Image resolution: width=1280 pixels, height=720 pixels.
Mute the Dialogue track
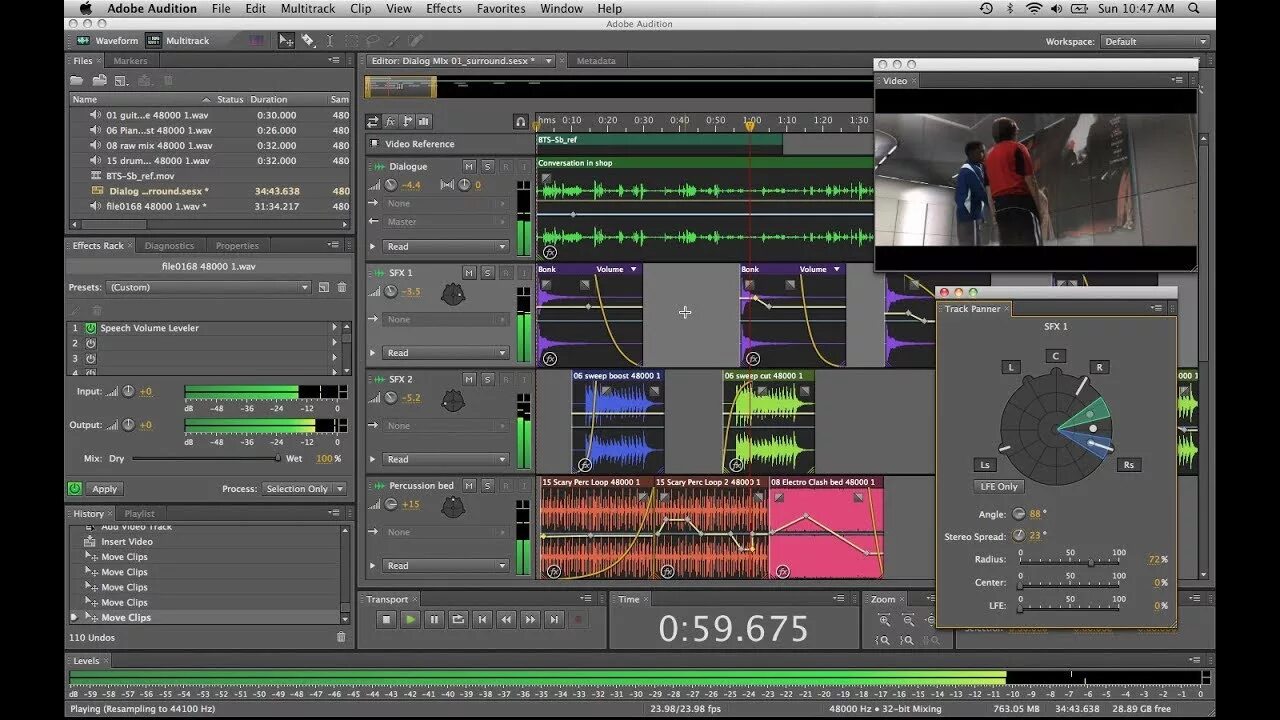pyautogui.click(x=468, y=166)
